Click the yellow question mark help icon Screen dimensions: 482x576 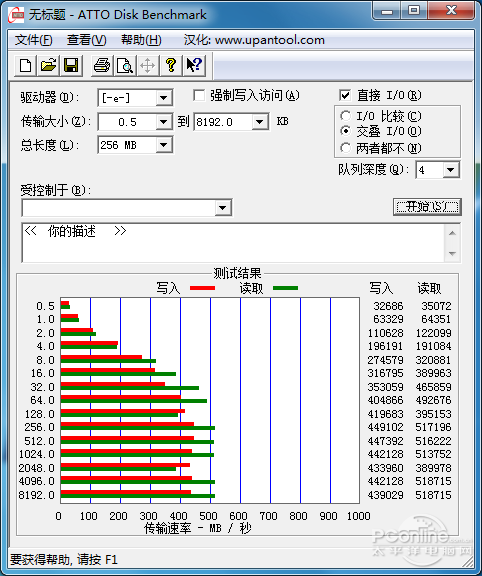171,65
